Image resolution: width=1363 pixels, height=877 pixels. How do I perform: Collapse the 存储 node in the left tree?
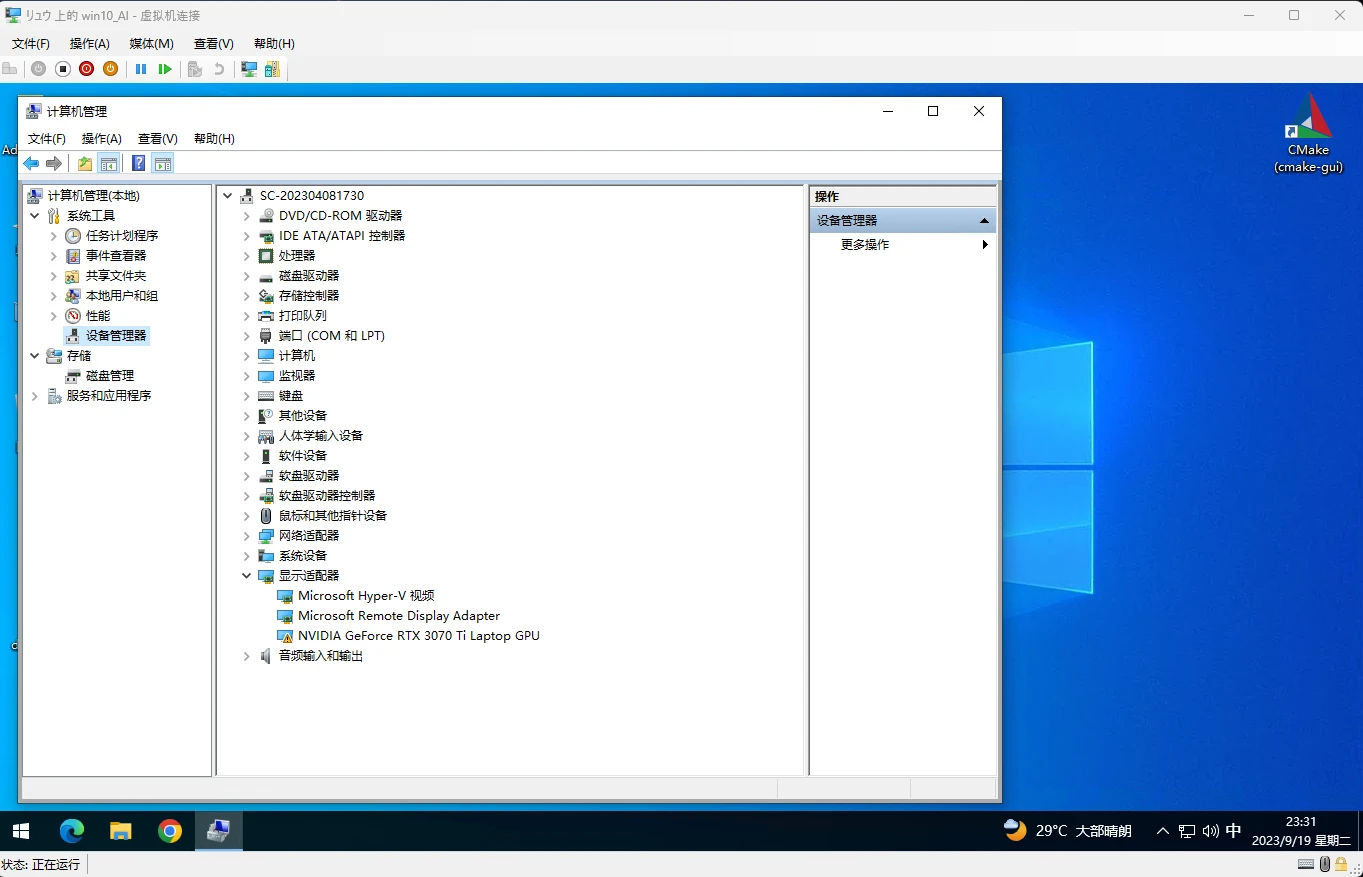click(35, 356)
